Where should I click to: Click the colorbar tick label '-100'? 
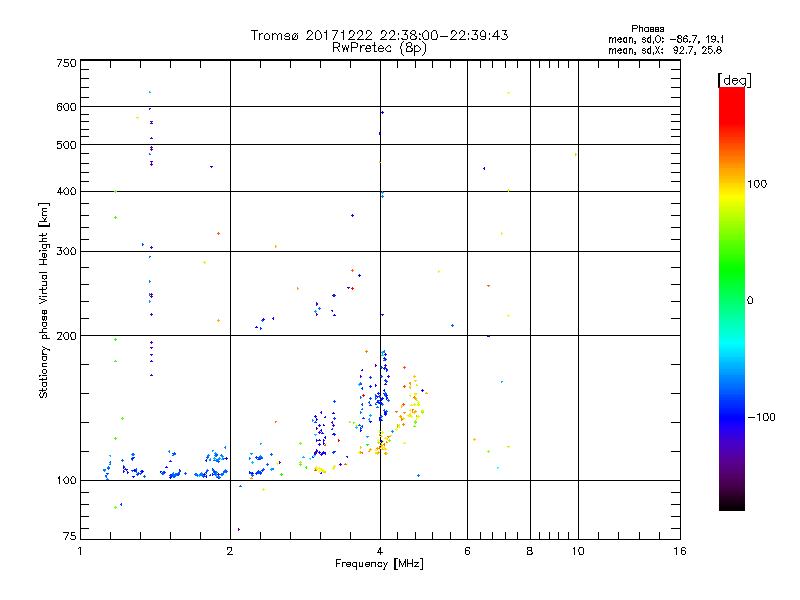pyautogui.click(x=764, y=417)
